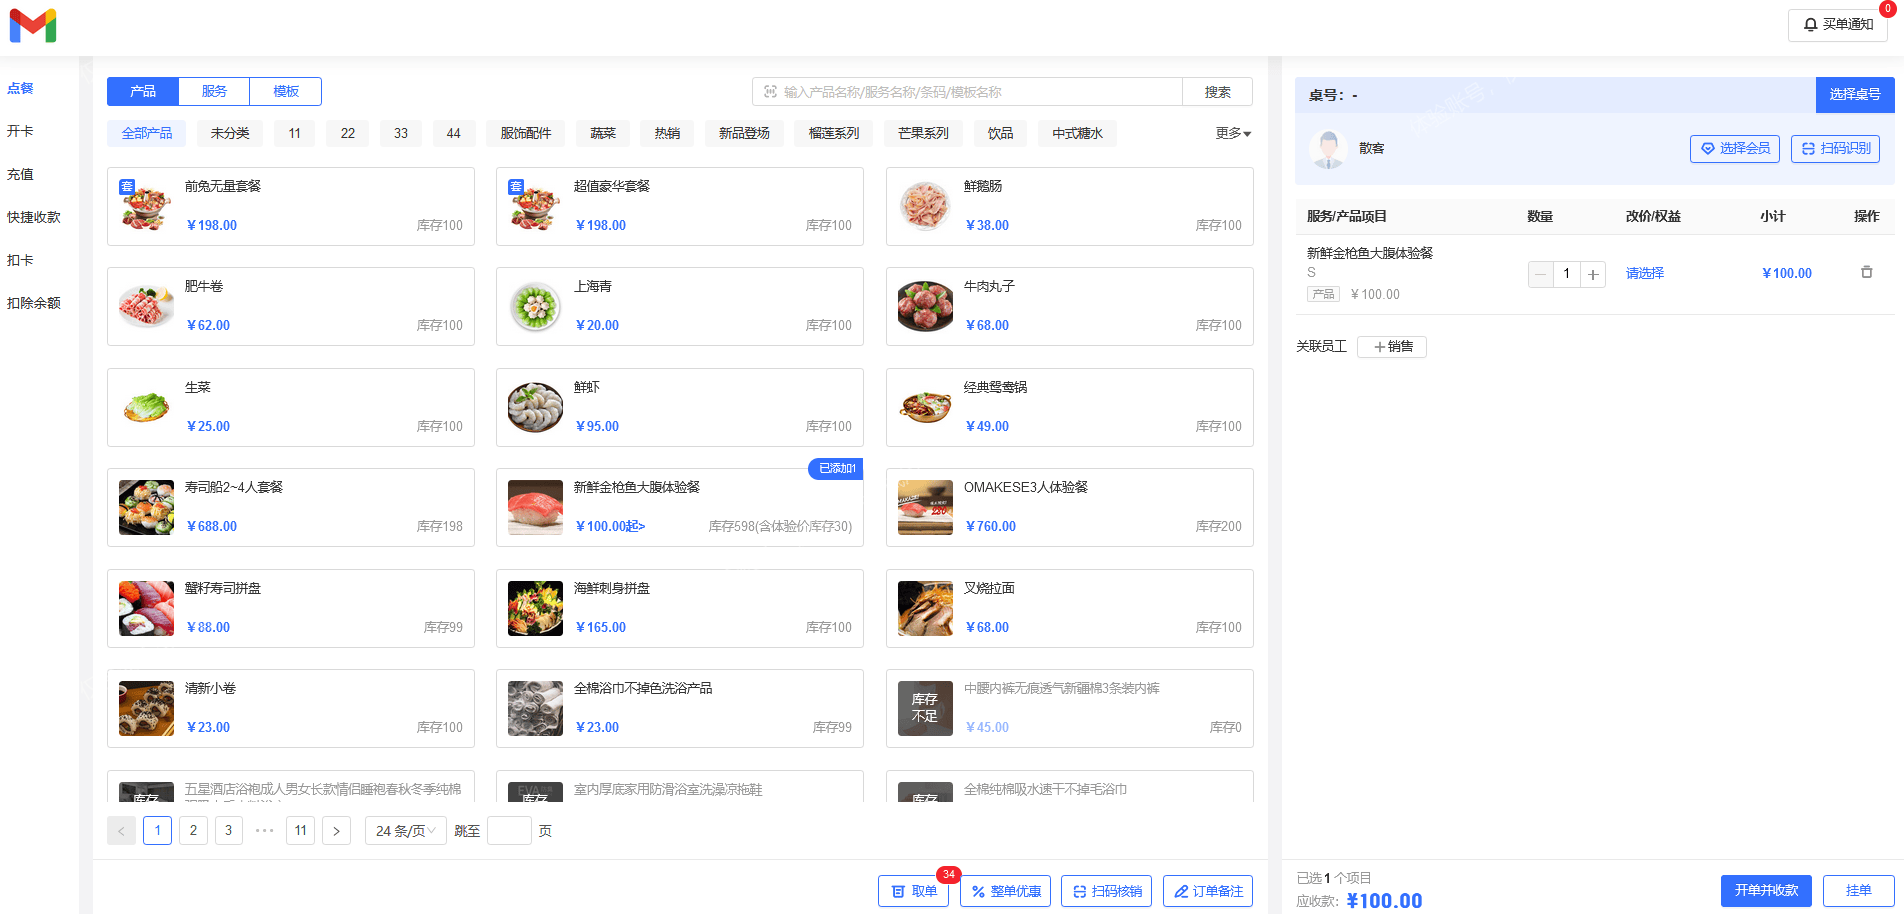The image size is (1904, 914).
Task: Click the plus icon to increase quantity
Action: pos(1593,274)
